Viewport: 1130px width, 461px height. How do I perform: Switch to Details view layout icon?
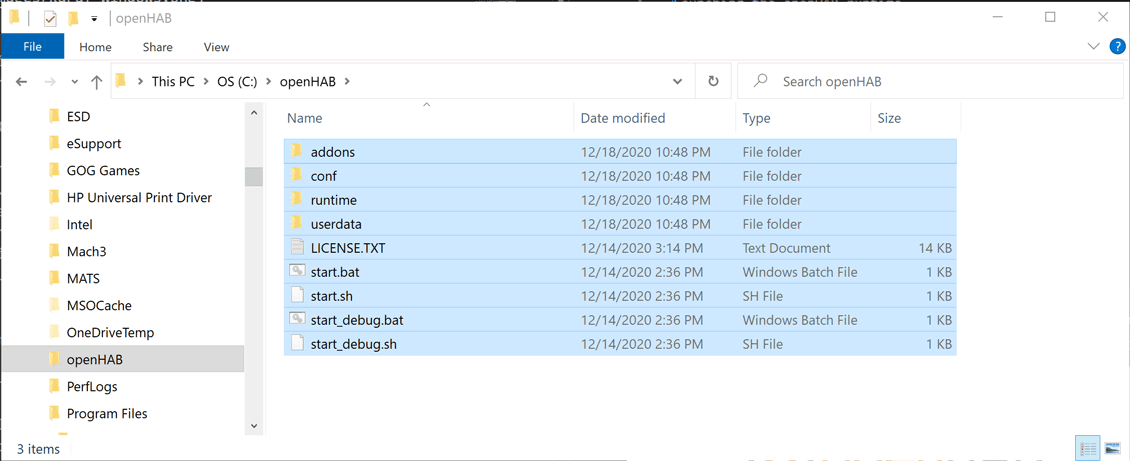(x=1088, y=449)
